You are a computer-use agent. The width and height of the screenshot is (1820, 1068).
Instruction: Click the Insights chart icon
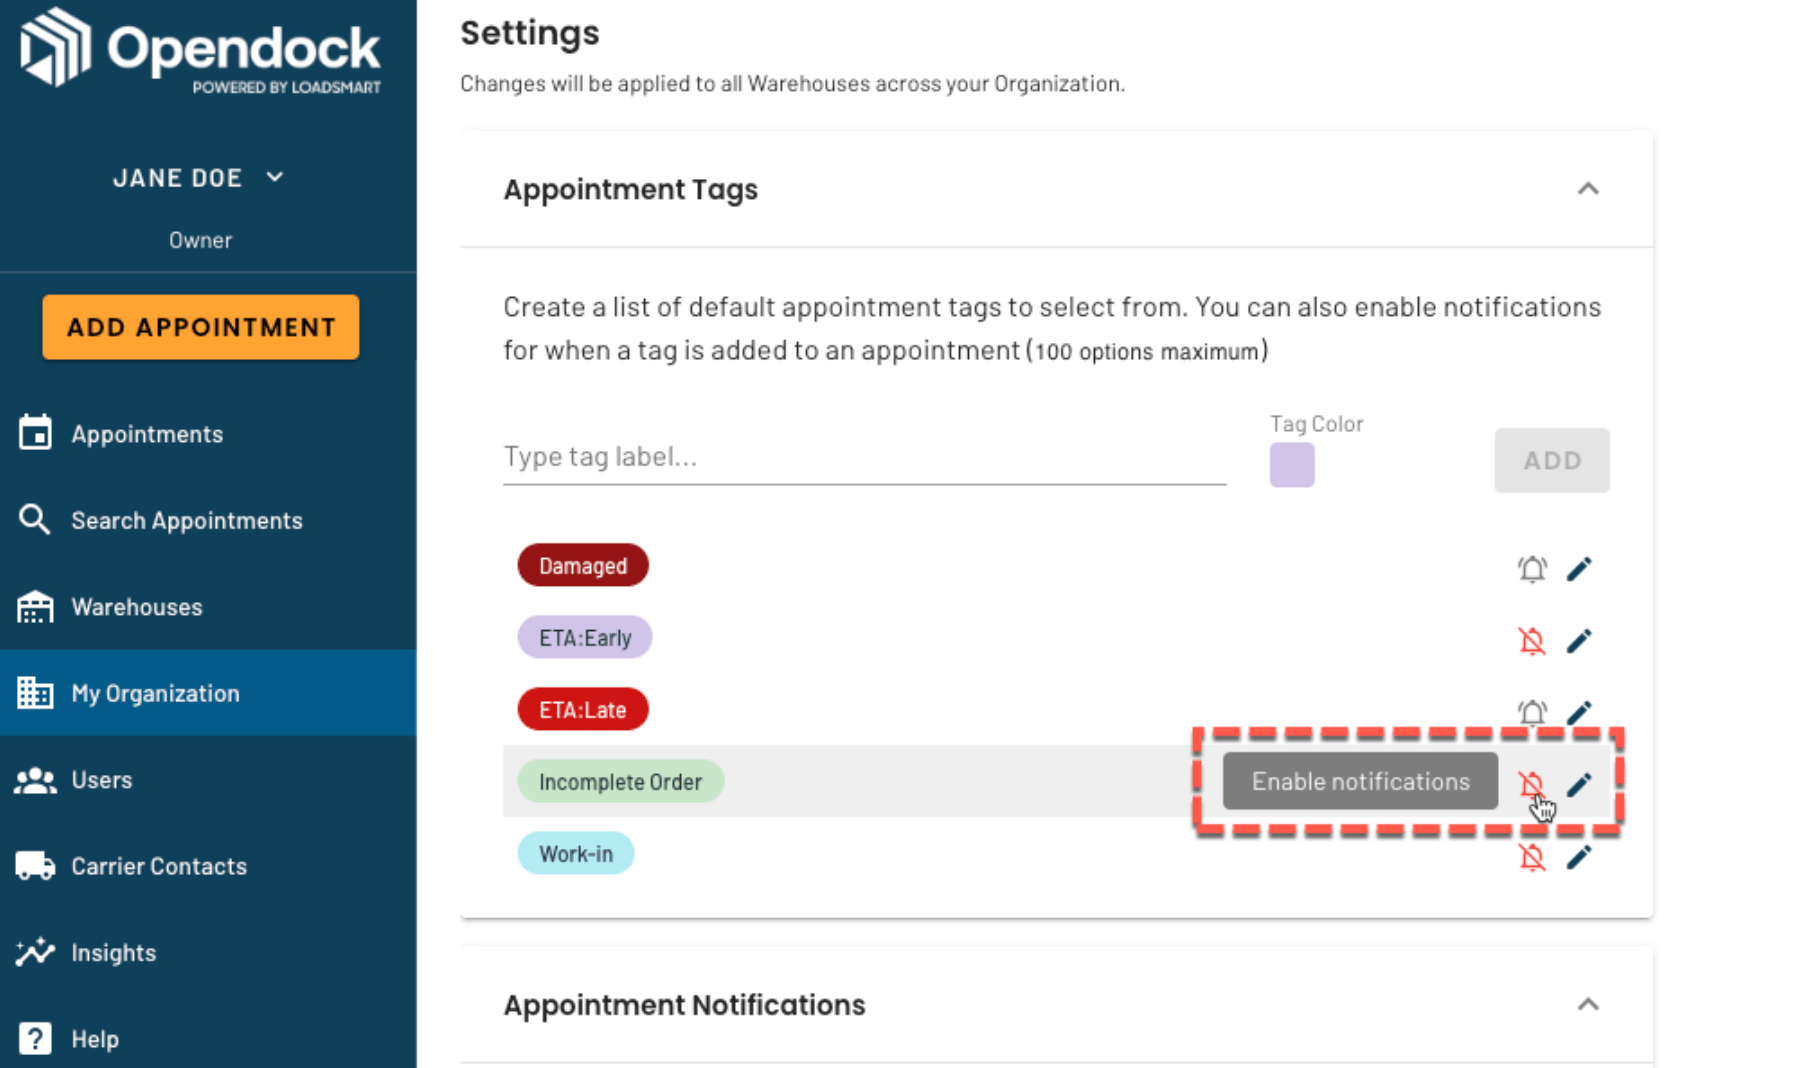(x=35, y=952)
